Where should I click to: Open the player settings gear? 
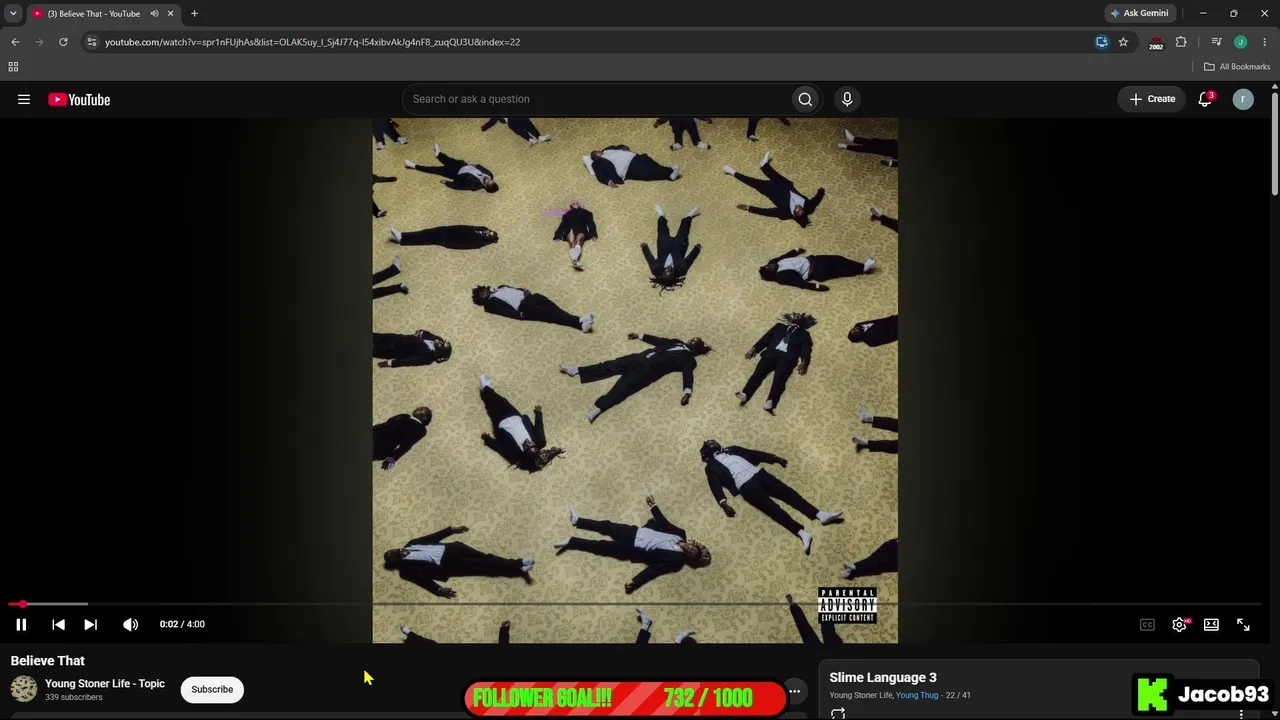(1180, 624)
